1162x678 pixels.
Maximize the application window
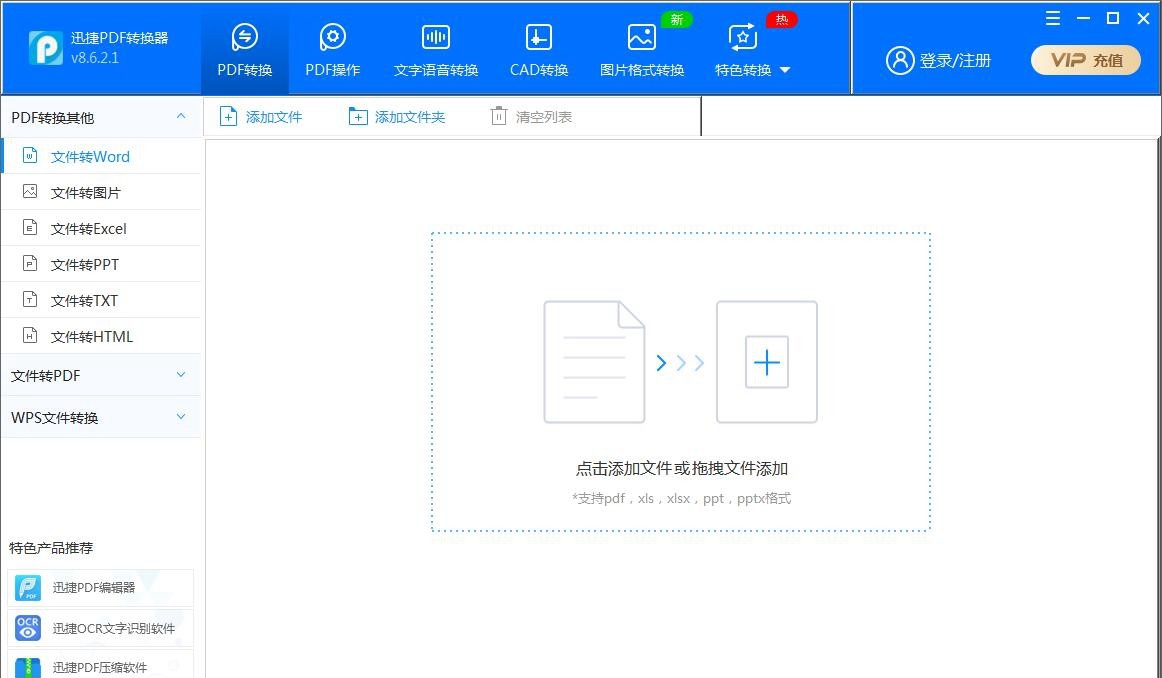1113,19
